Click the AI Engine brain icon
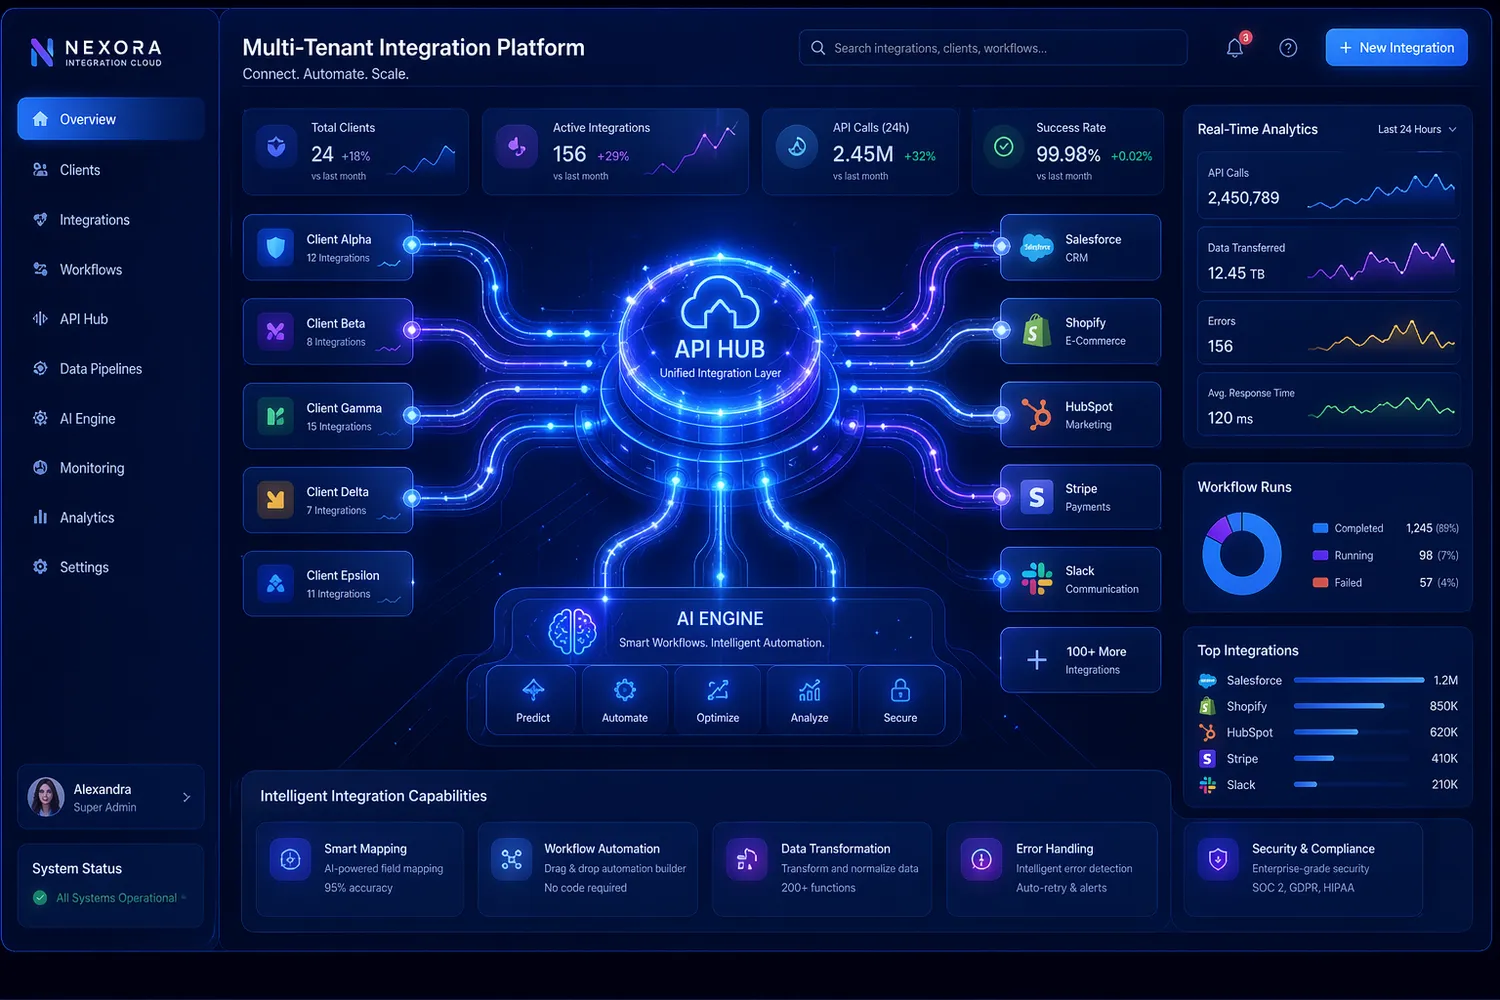1500x1000 pixels. point(572,631)
